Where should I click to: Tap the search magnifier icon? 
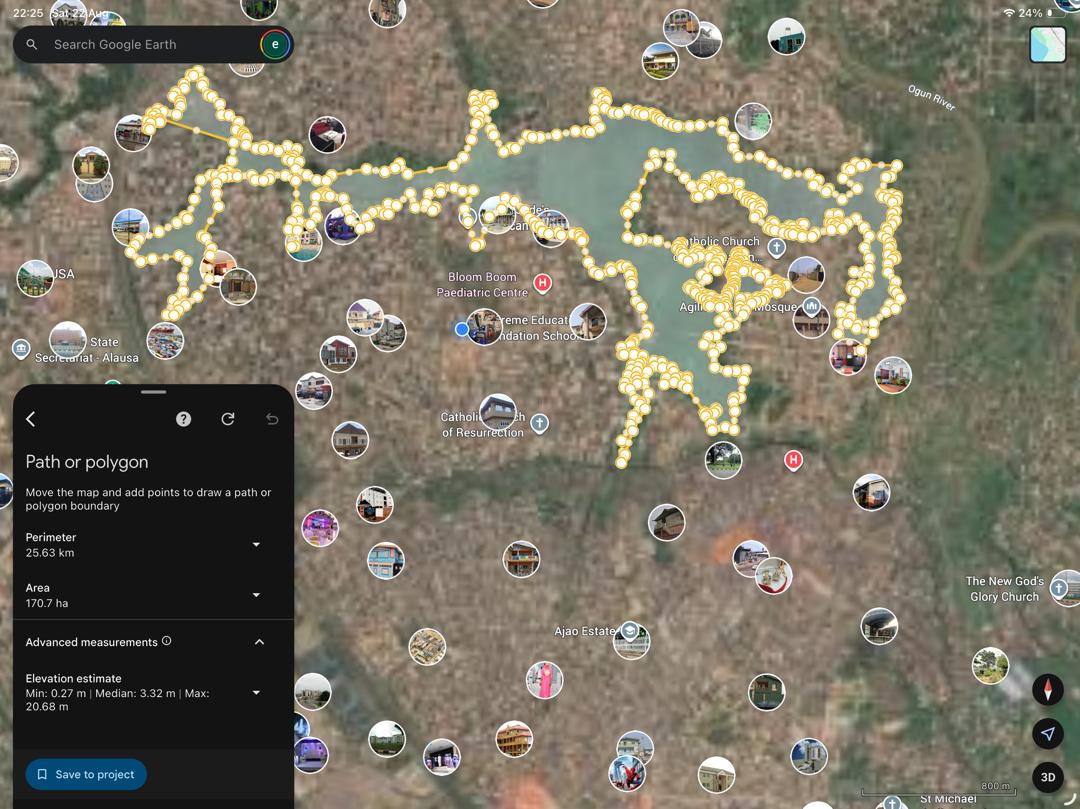coord(32,45)
